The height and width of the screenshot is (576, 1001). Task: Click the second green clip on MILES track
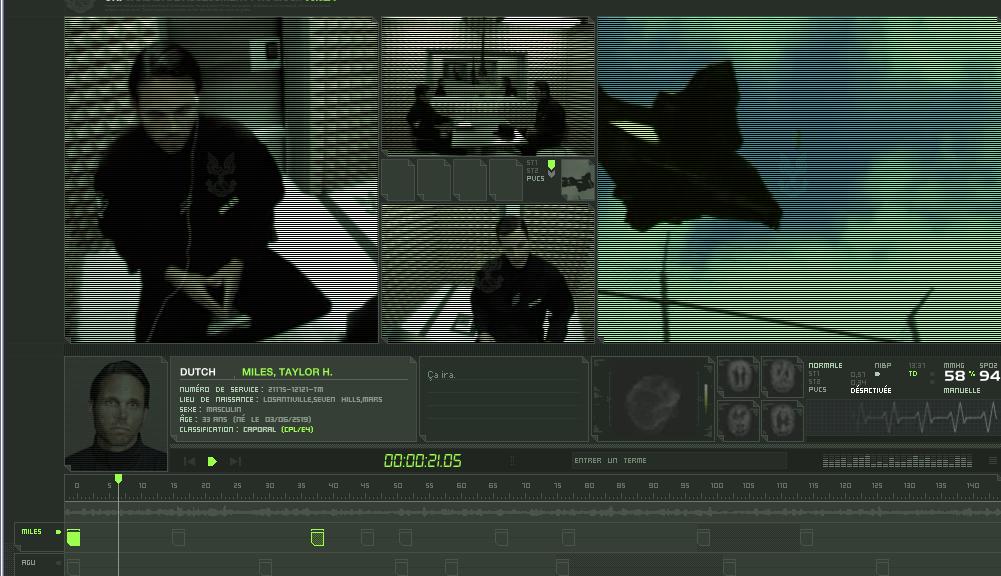tap(317, 538)
